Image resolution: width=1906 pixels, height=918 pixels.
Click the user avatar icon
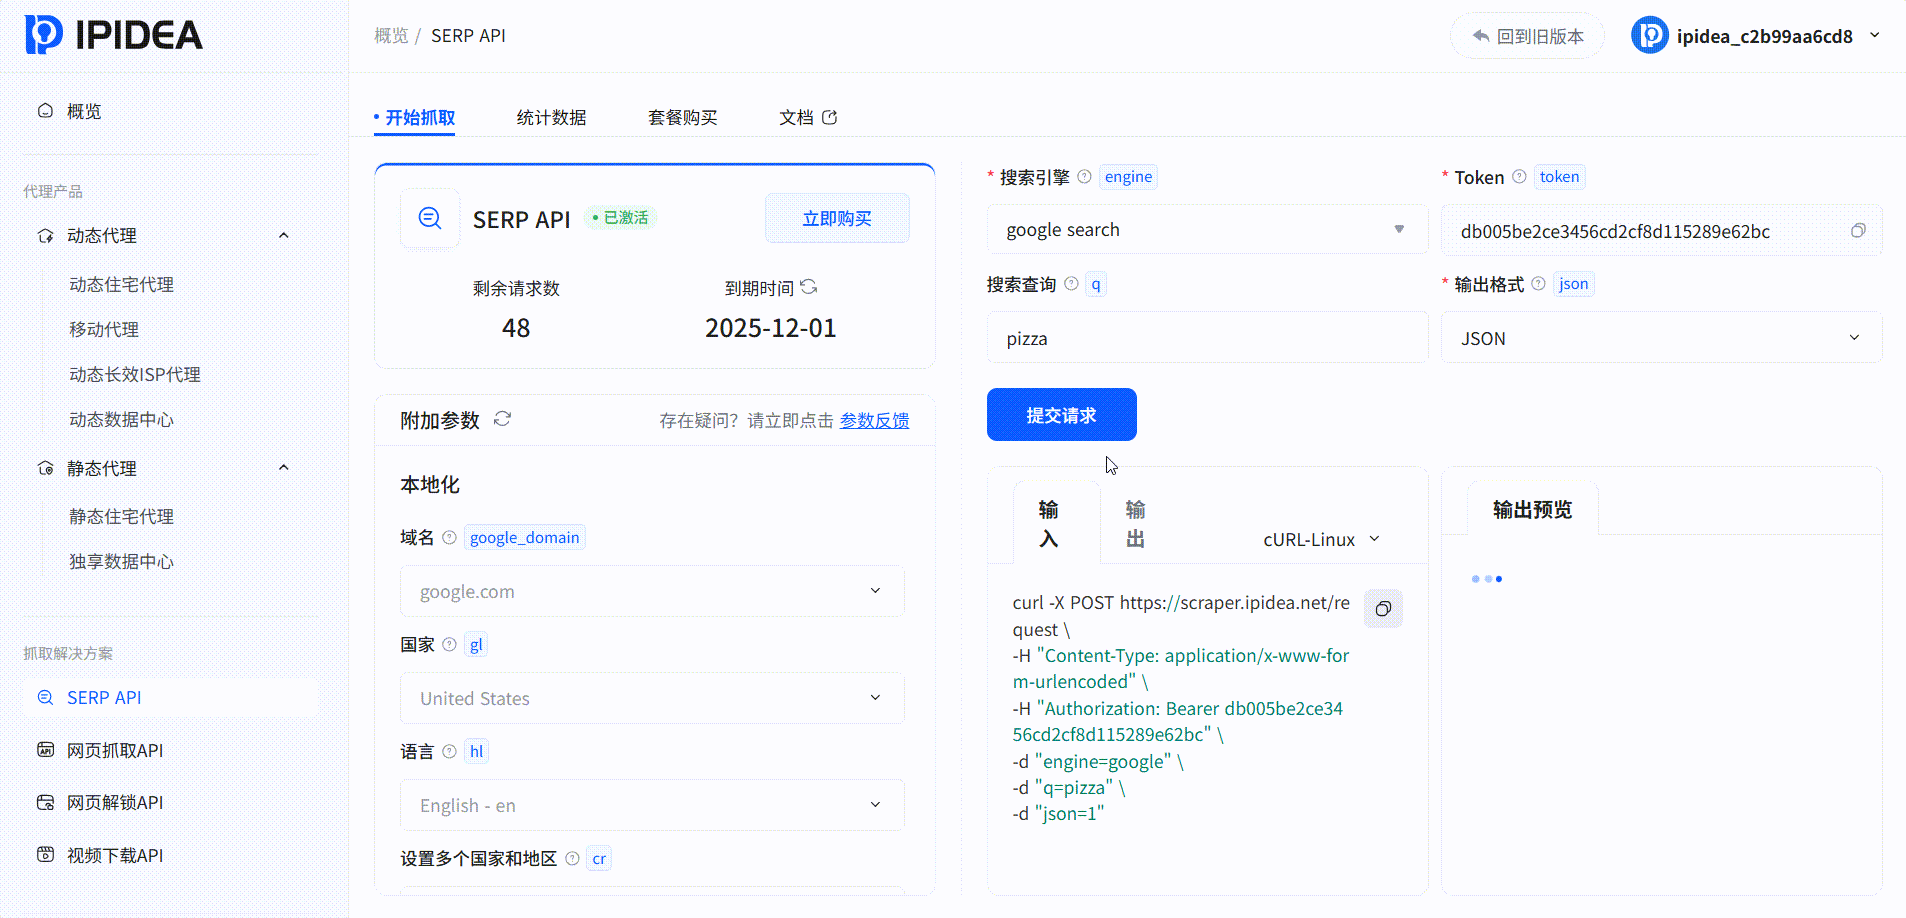[1649, 36]
